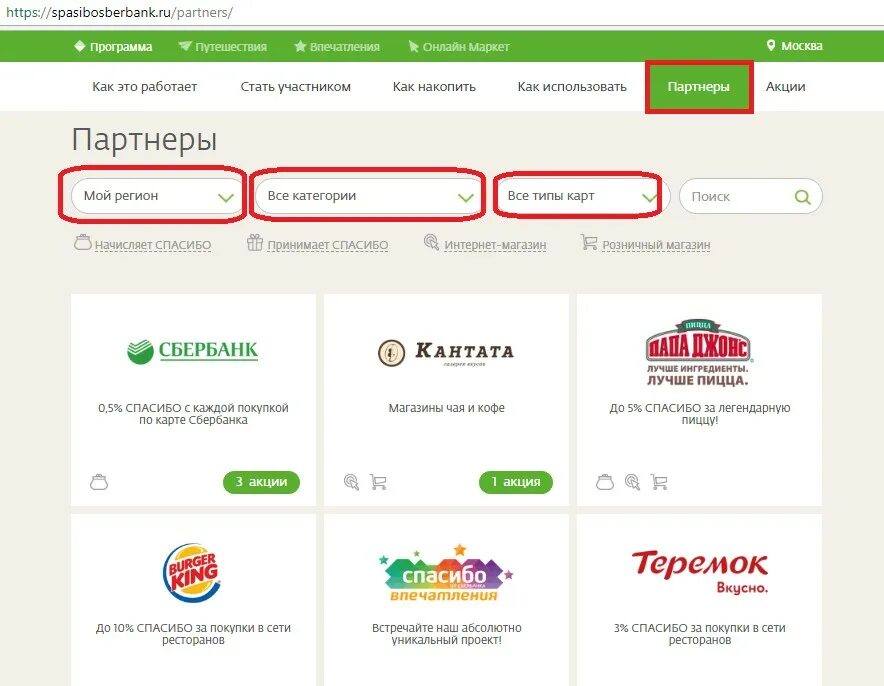Click the Спасибо Впечатления logo
The height and width of the screenshot is (686, 884).
click(x=446, y=573)
